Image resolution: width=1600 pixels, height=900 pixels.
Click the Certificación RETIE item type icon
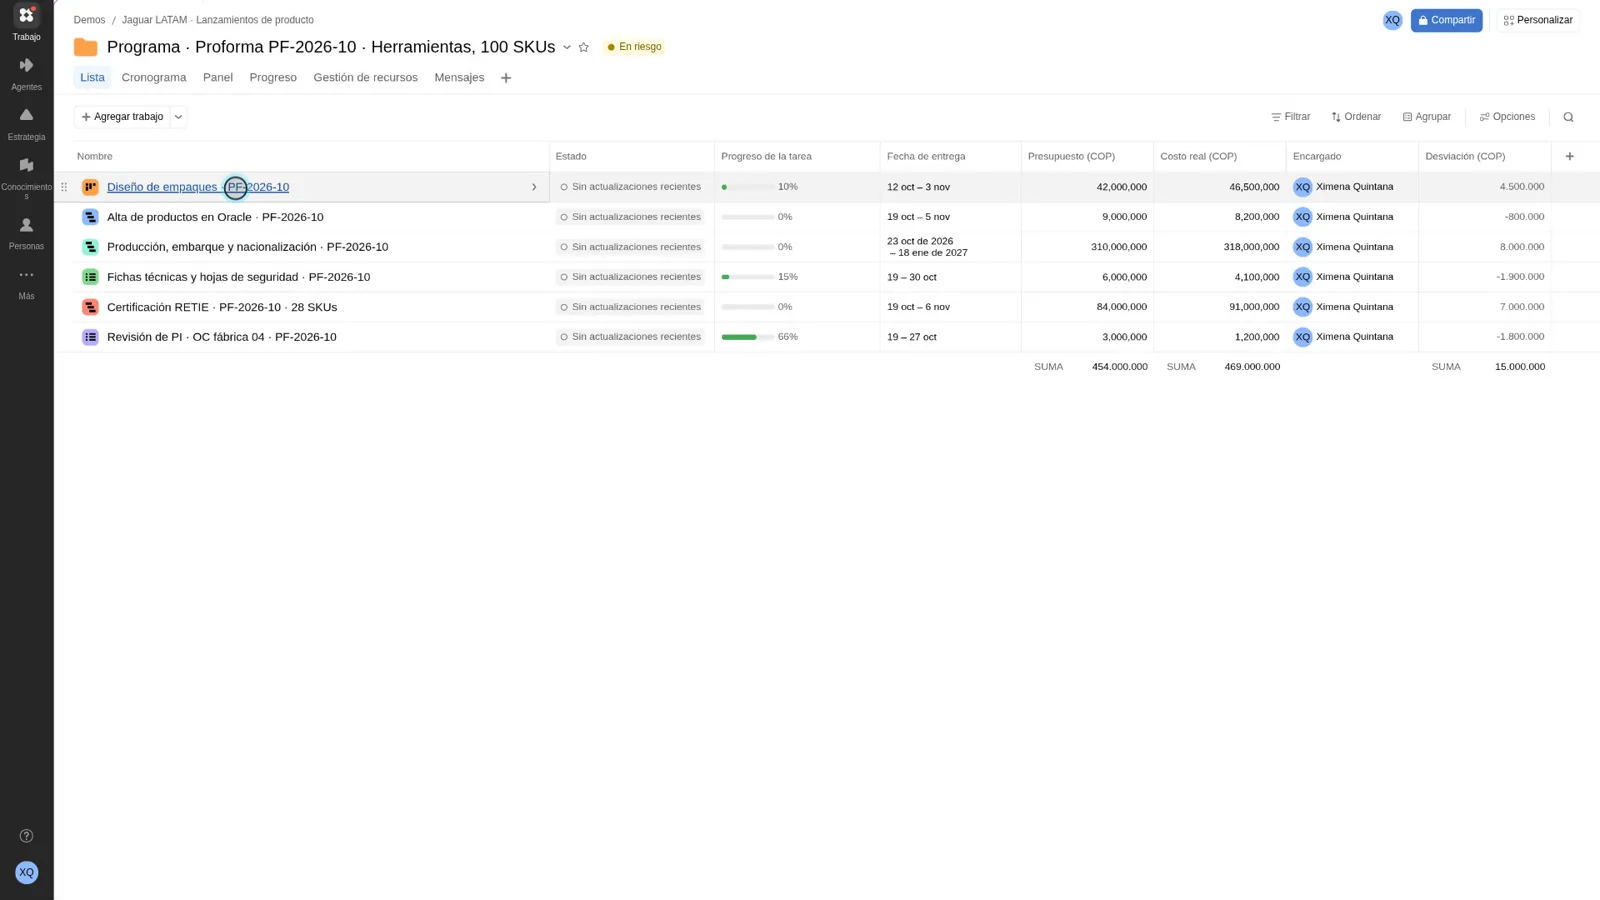click(90, 307)
